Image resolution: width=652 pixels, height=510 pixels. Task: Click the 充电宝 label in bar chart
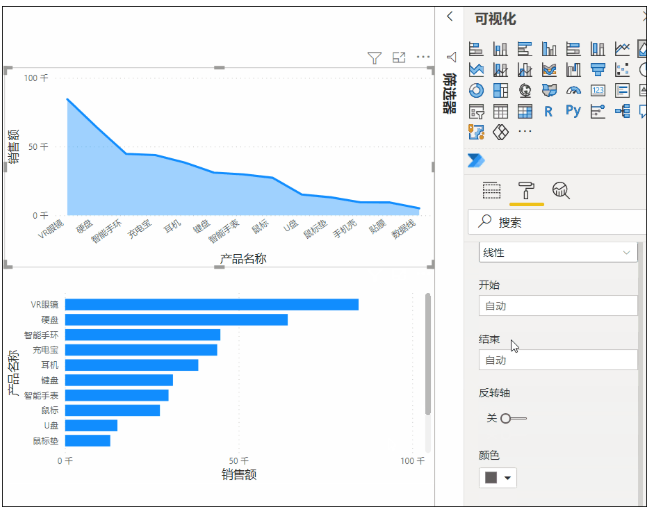tap(46, 350)
